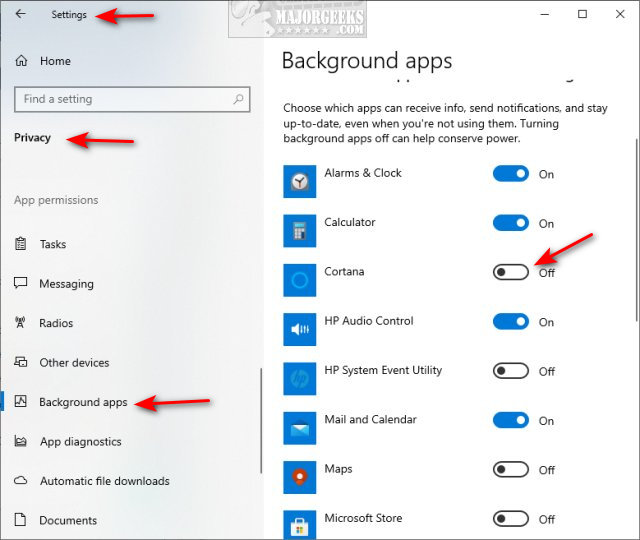The width and height of the screenshot is (640, 540).
Task: Click the back arrow in Settings
Action: (x=20, y=14)
